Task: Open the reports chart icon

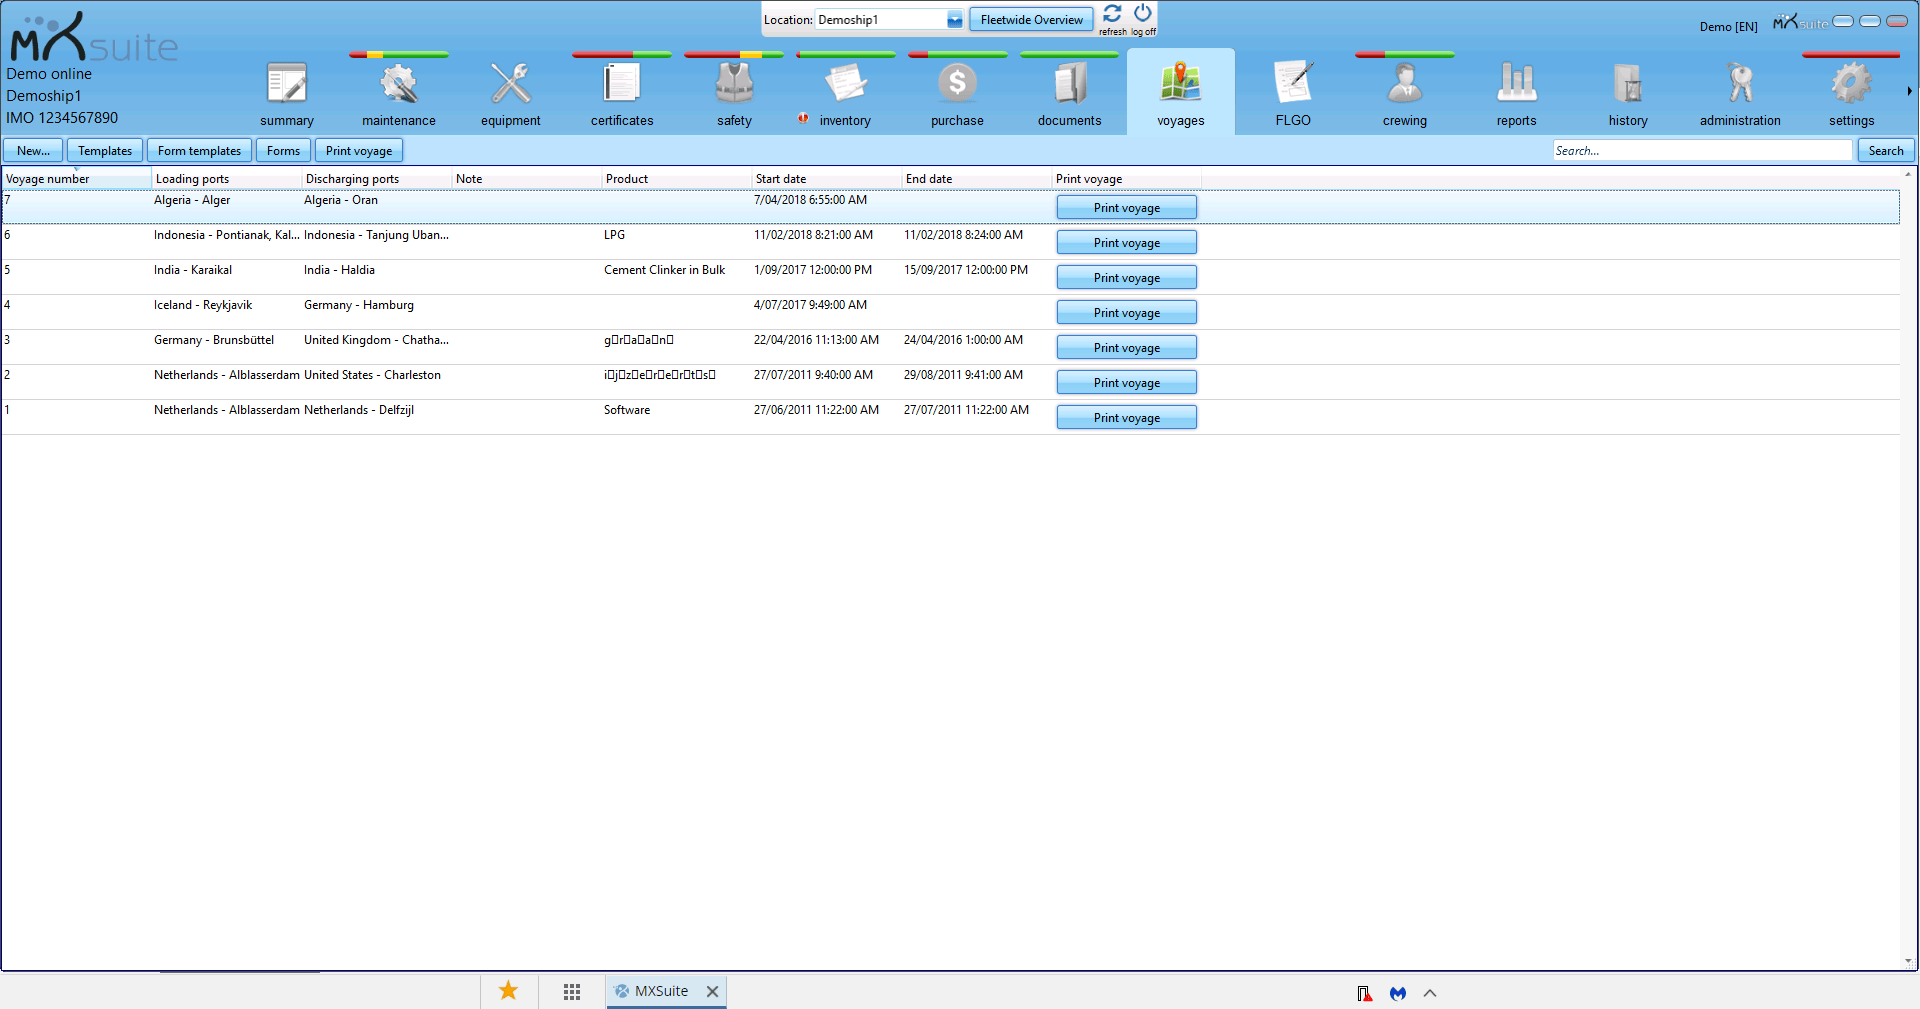Action: click(1516, 85)
